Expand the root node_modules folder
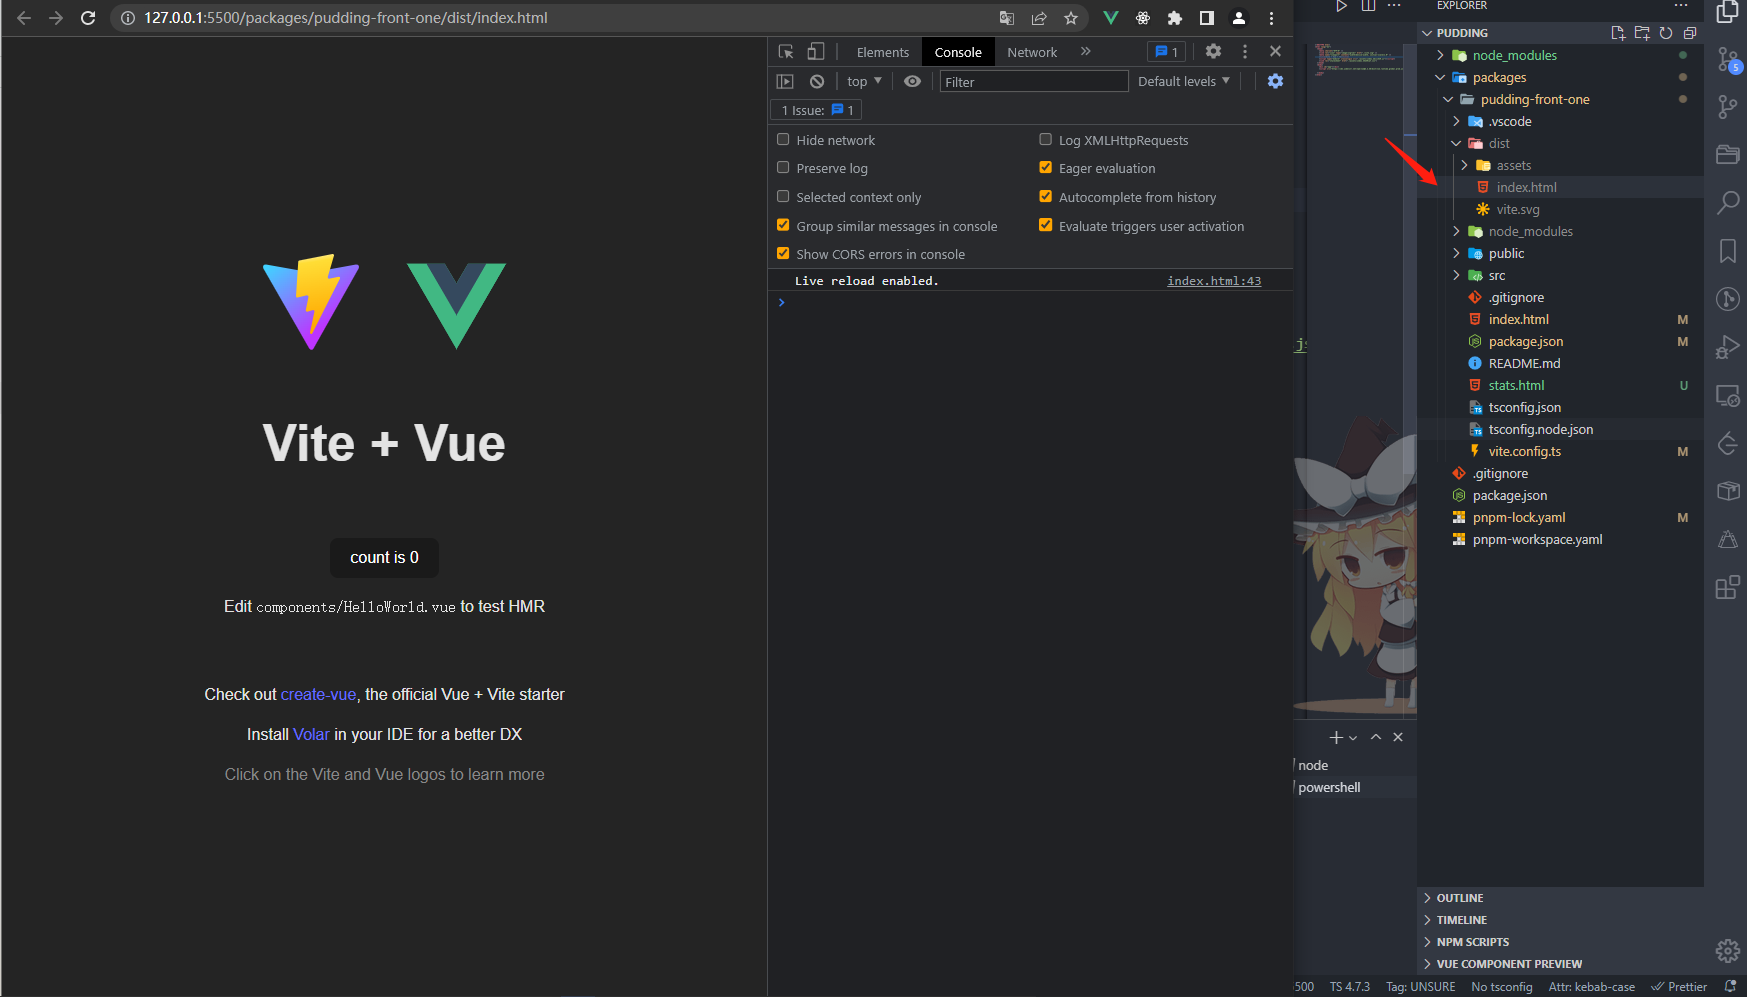Screen dimensions: 1747x997 click(x=1441, y=55)
